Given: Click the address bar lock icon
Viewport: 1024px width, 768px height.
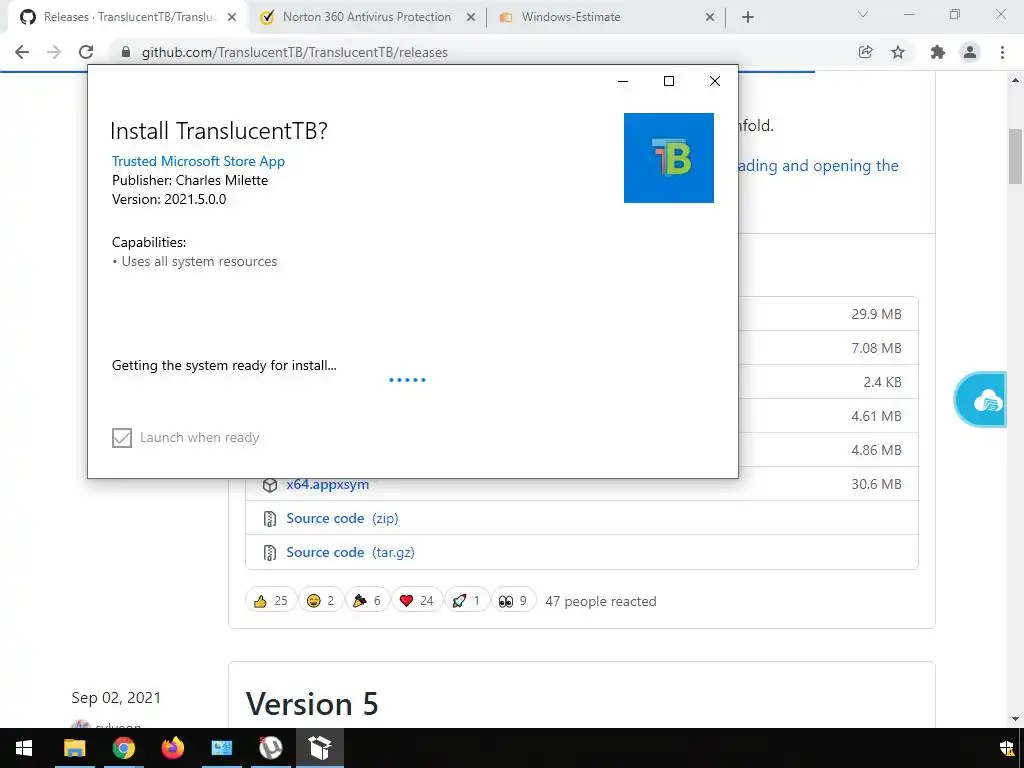Looking at the screenshot, I should (x=126, y=52).
